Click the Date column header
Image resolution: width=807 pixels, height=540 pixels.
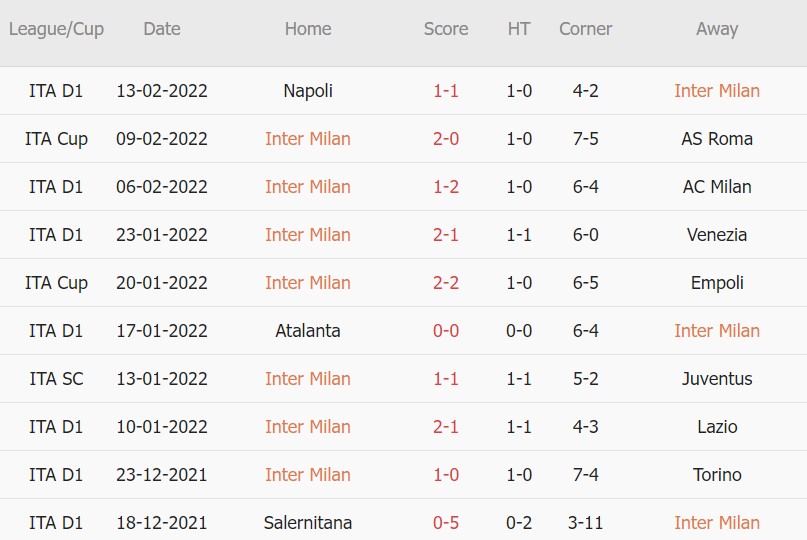tap(162, 29)
